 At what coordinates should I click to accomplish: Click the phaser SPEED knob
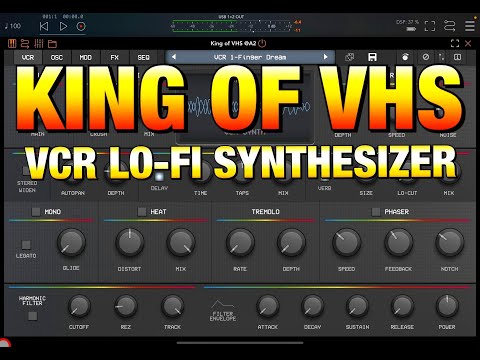347,242
